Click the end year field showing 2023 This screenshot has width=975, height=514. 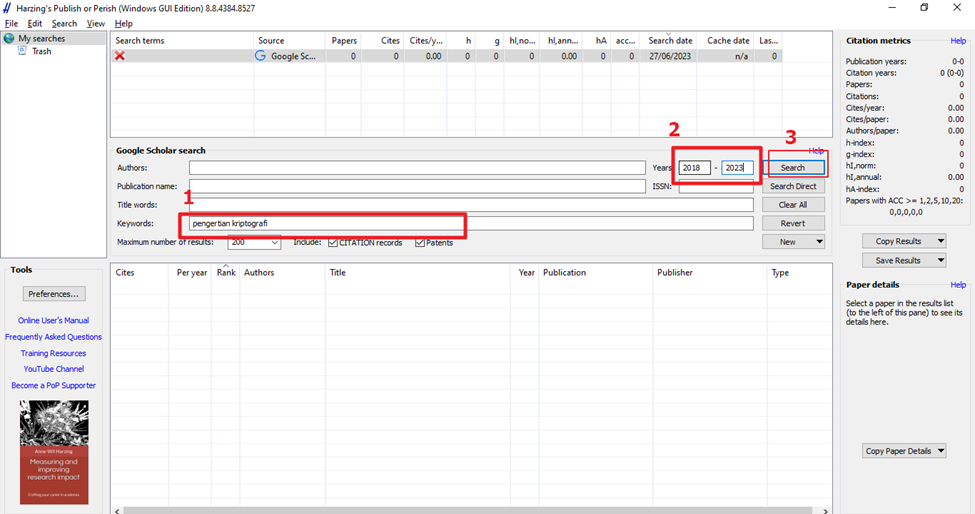click(737, 168)
